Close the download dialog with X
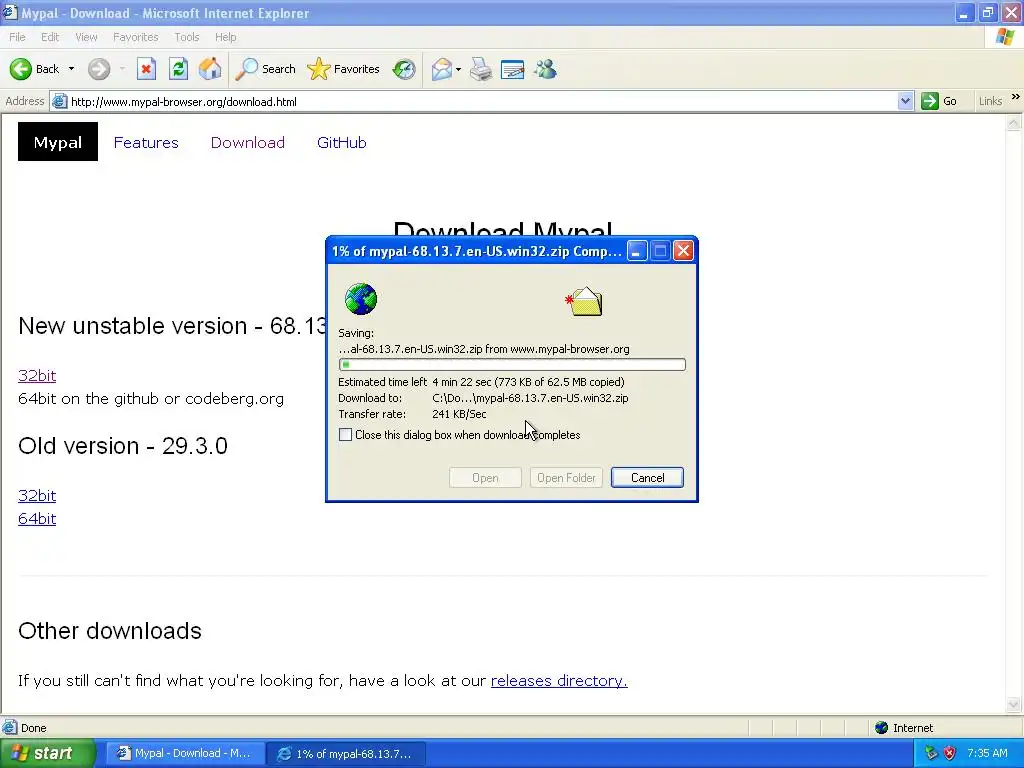The width and height of the screenshot is (1024, 768). [683, 251]
